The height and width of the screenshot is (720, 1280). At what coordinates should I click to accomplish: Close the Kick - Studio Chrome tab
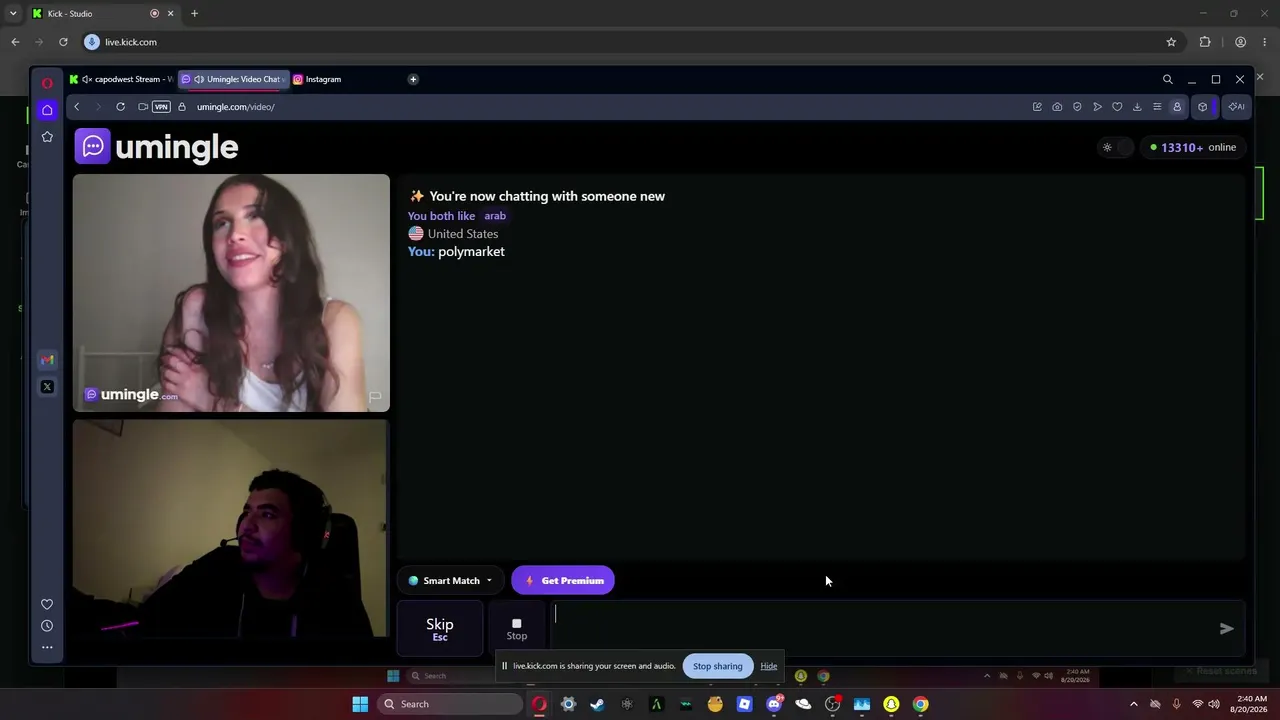[x=170, y=13]
